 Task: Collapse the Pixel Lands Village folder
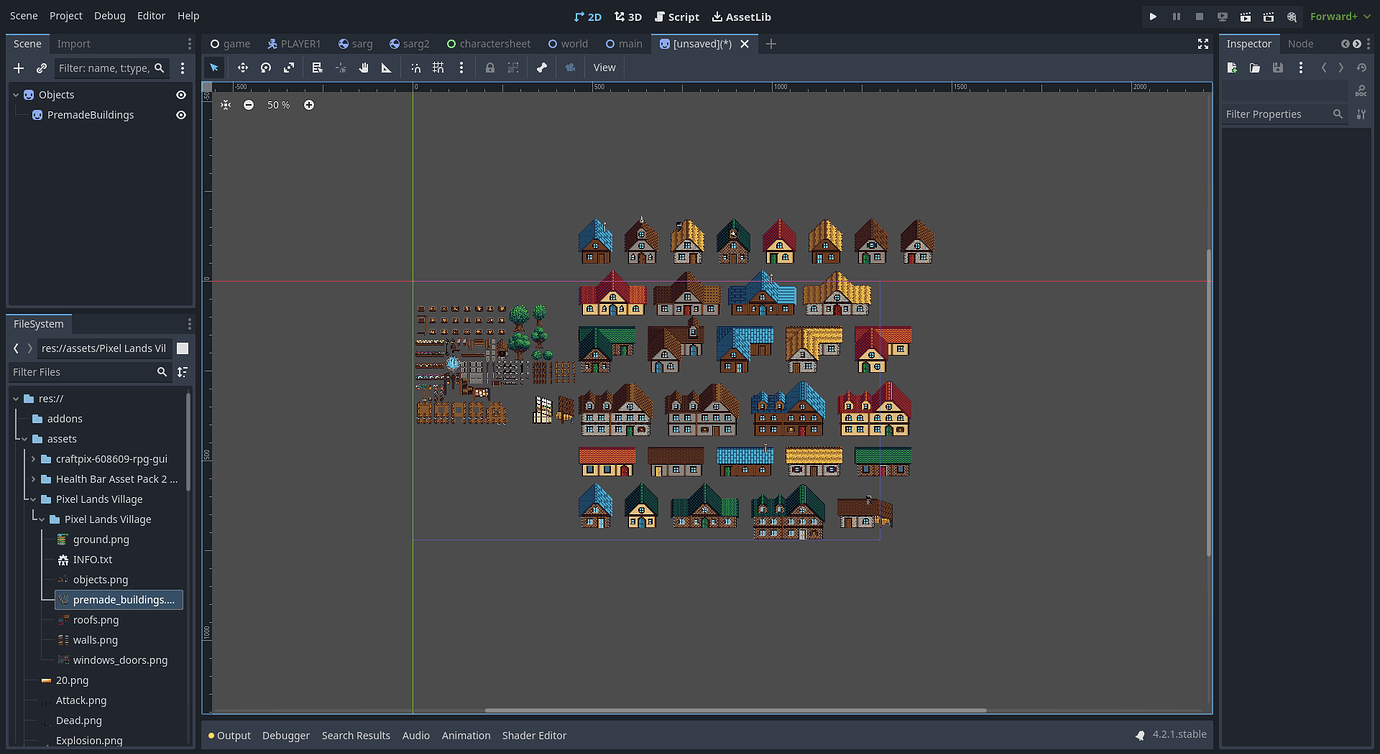(31, 498)
